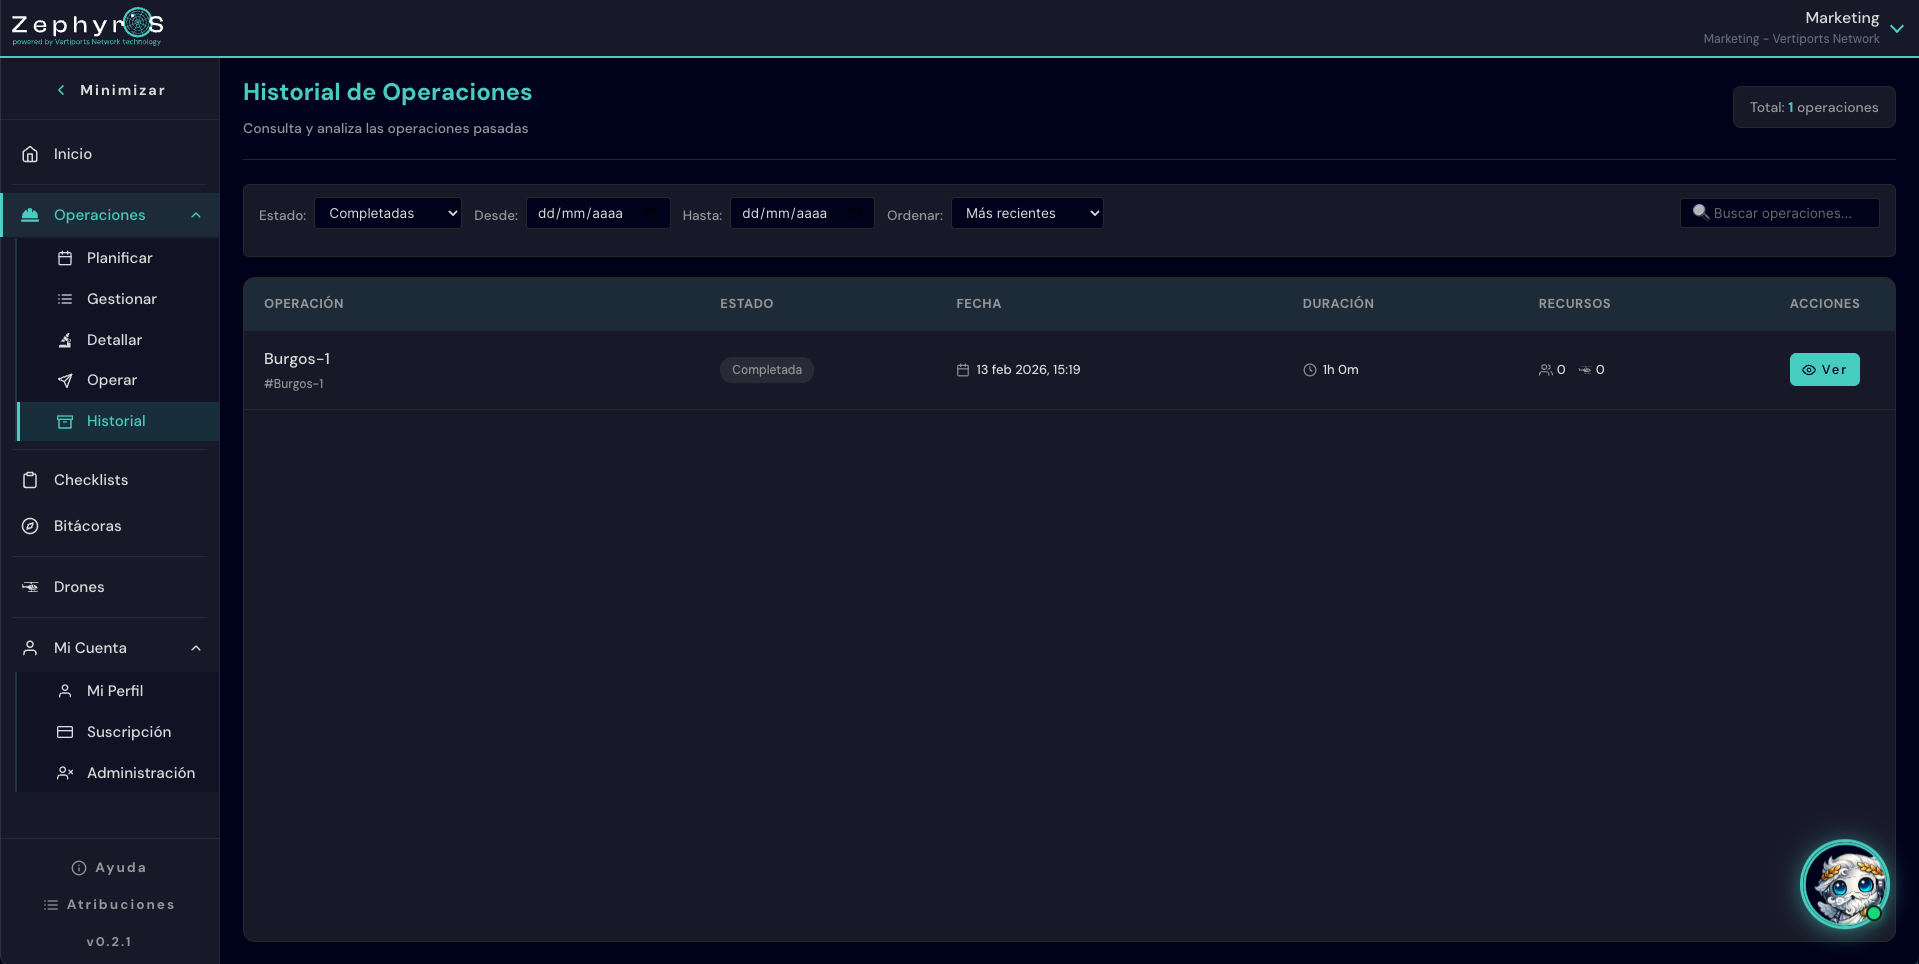Image resolution: width=1919 pixels, height=964 pixels.
Task: Click the Checklists clipboard icon
Action: pos(30,480)
